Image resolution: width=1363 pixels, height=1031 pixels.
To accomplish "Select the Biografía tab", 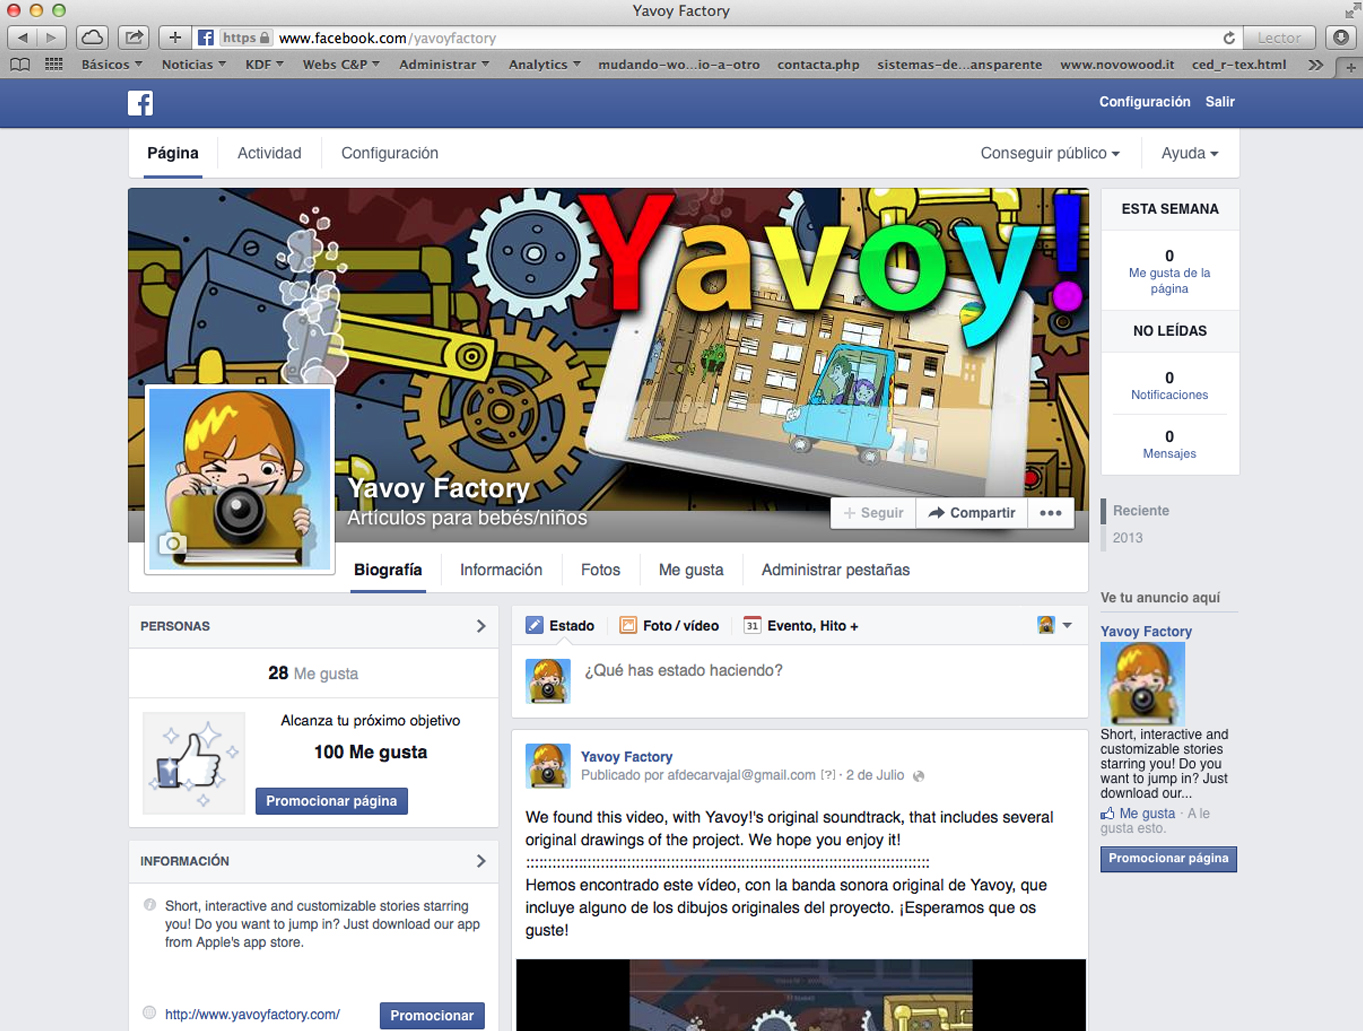I will 388,570.
